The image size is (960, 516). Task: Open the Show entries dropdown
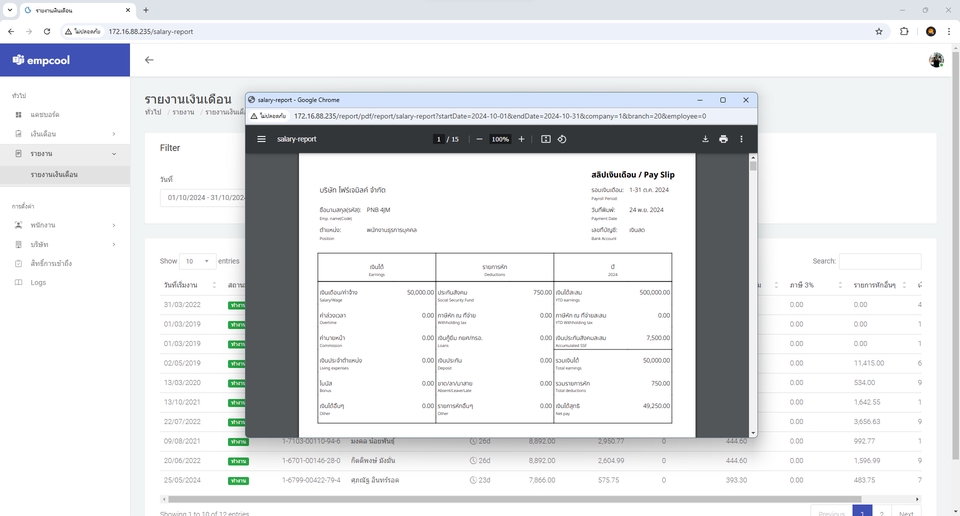pyautogui.click(x=197, y=261)
